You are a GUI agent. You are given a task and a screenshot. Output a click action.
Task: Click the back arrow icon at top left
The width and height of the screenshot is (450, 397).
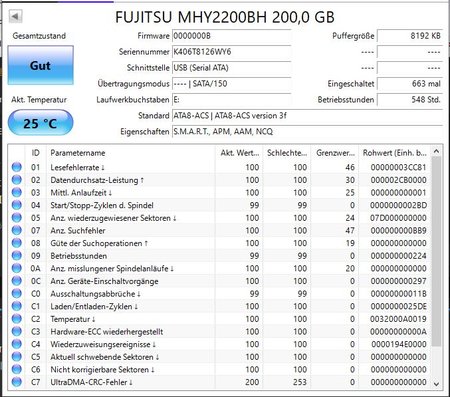tap(15, 16)
